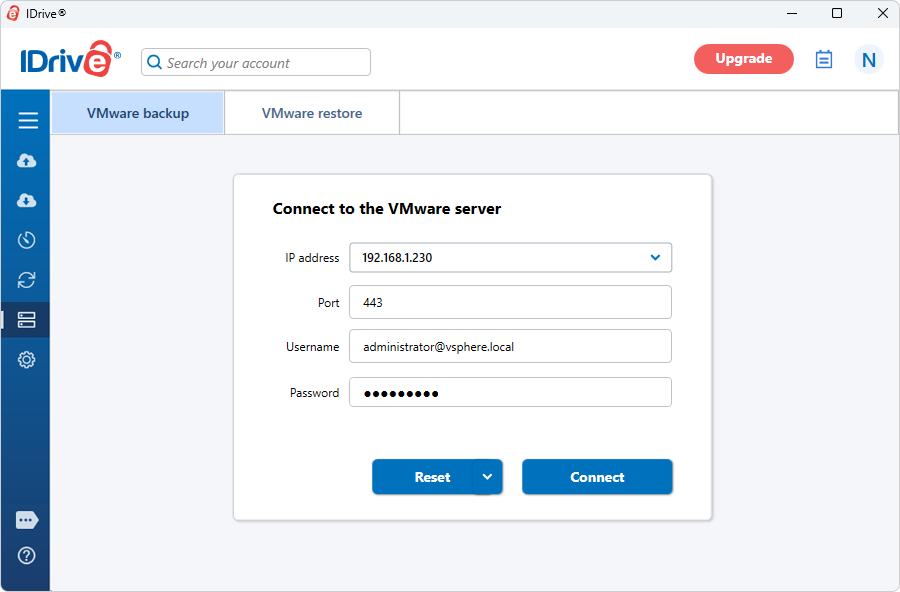Viewport: 900px width, 592px height.
Task: Open the cloud Backup section
Action: click(x=27, y=161)
